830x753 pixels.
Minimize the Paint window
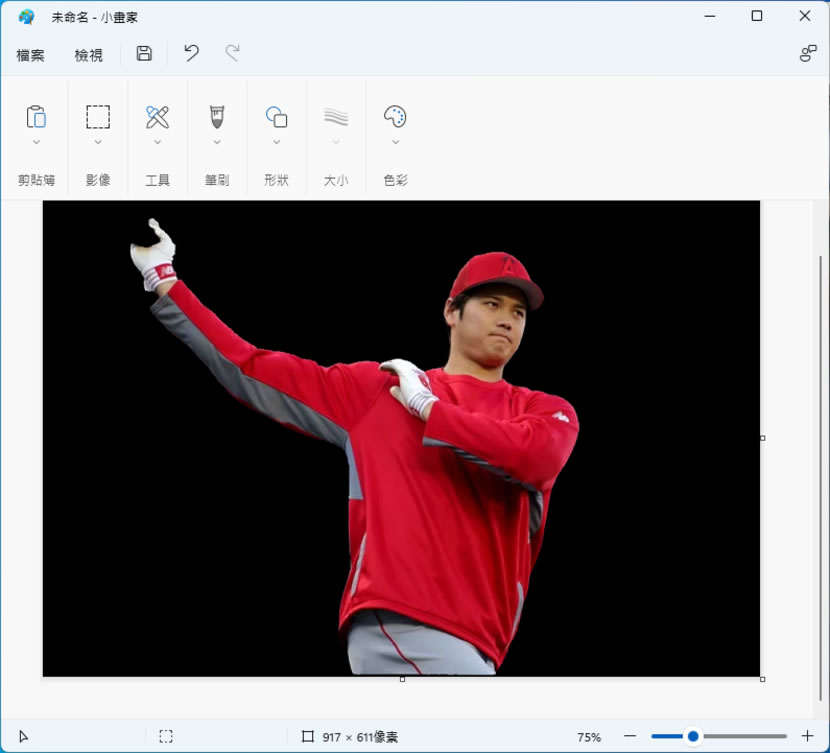[x=709, y=16]
